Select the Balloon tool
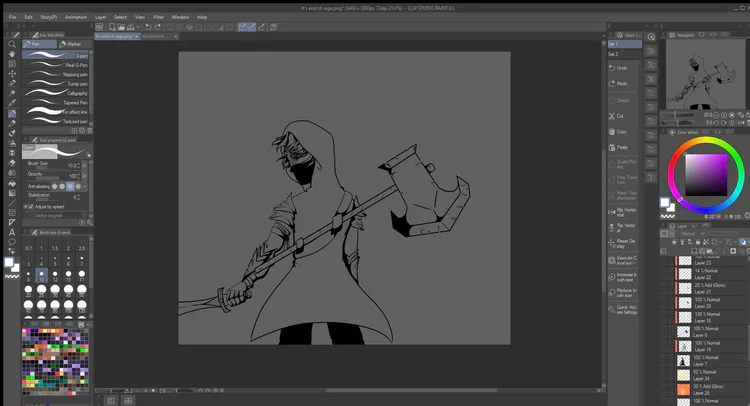The image size is (750, 406). coord(12,241)
